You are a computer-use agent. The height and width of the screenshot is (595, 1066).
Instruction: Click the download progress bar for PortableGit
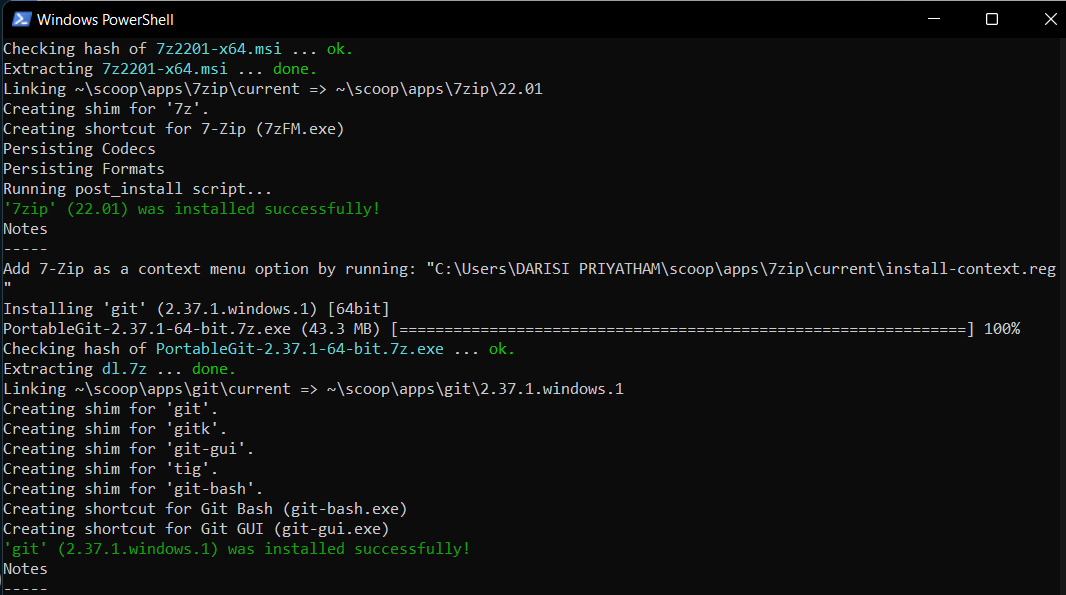coord(682,329)
